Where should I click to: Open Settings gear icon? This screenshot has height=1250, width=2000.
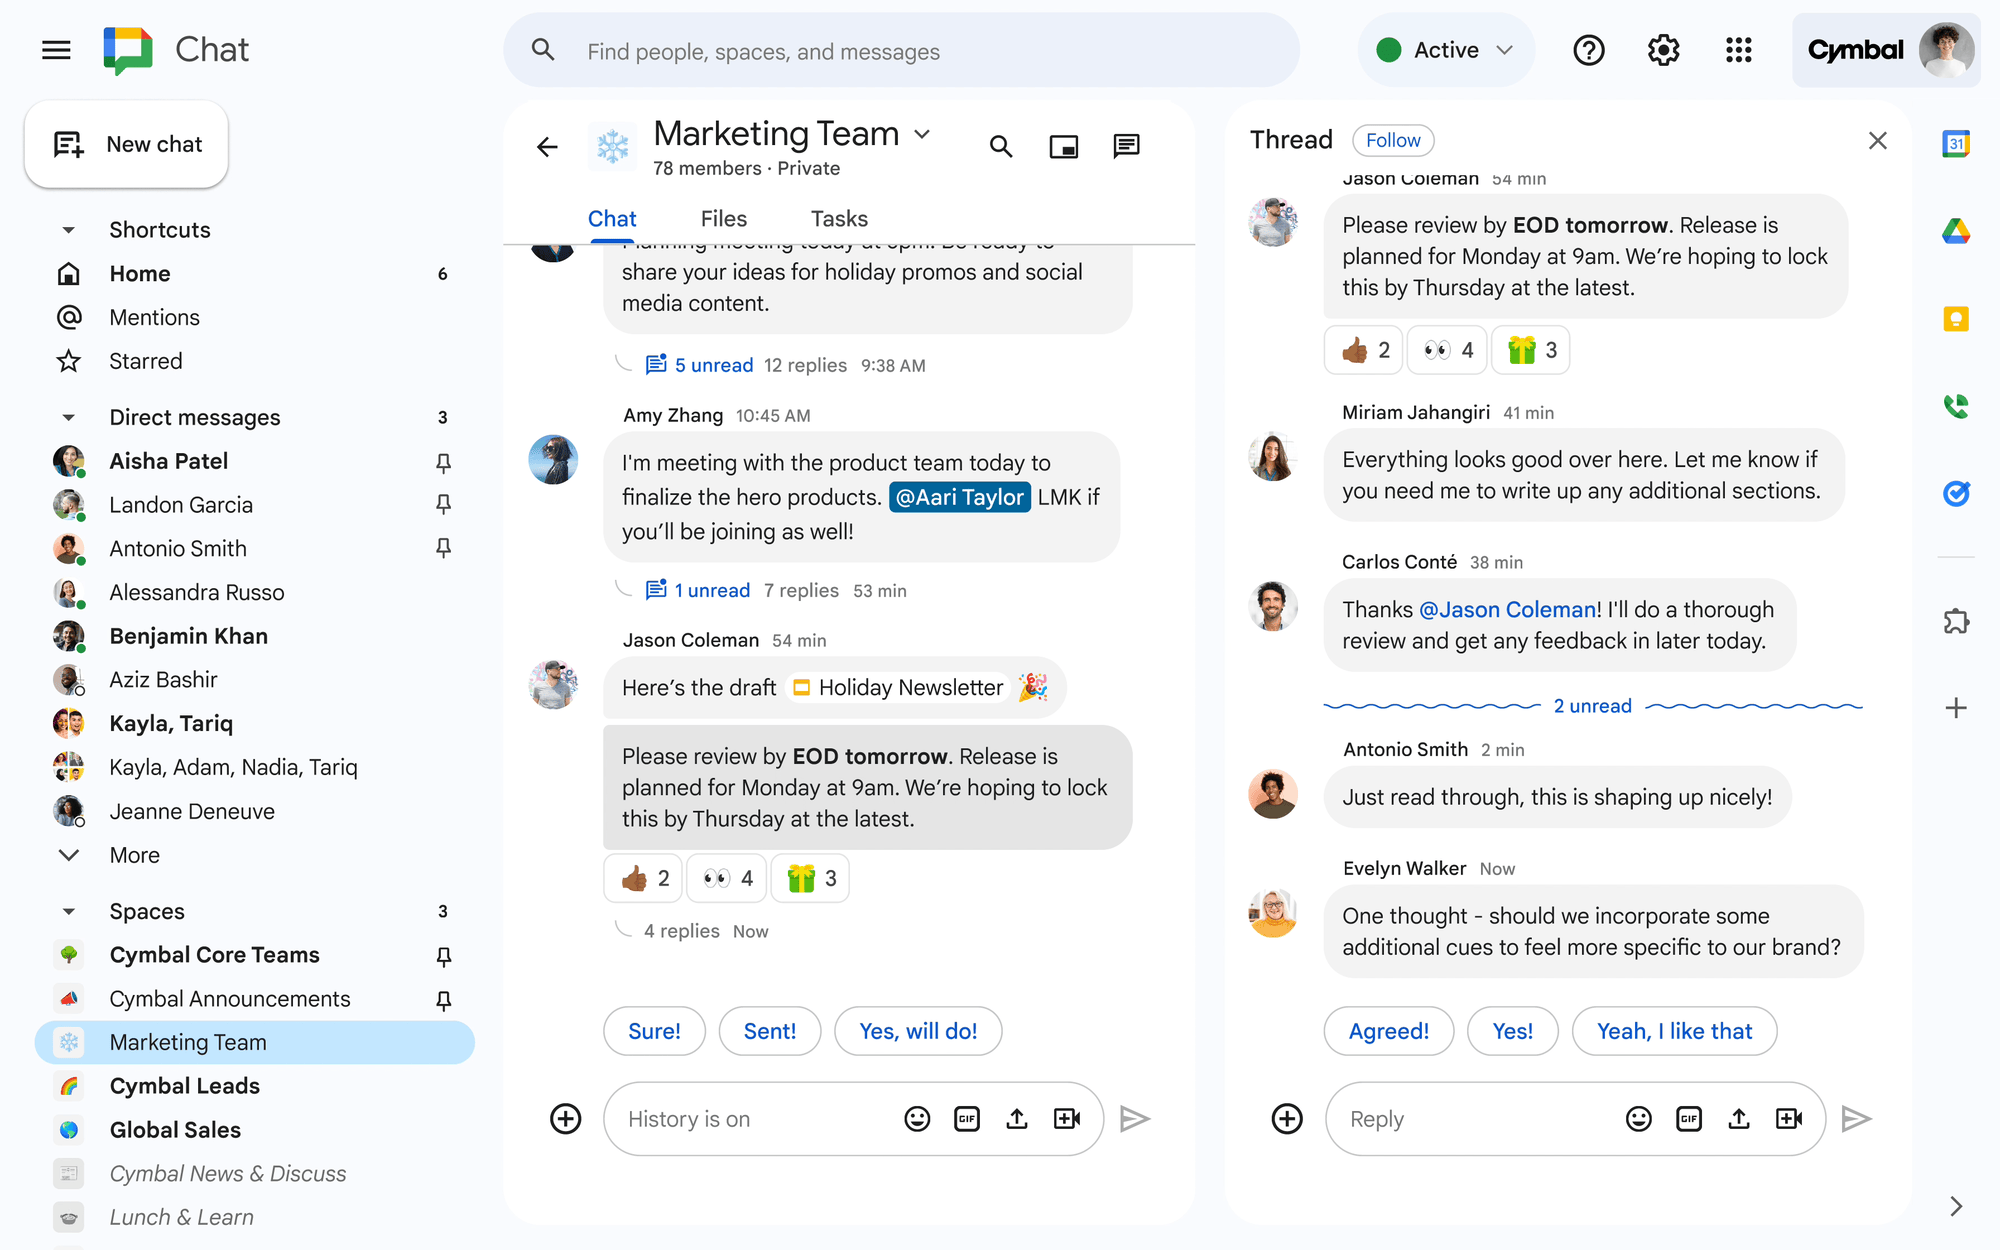[x=1663, y=50]
